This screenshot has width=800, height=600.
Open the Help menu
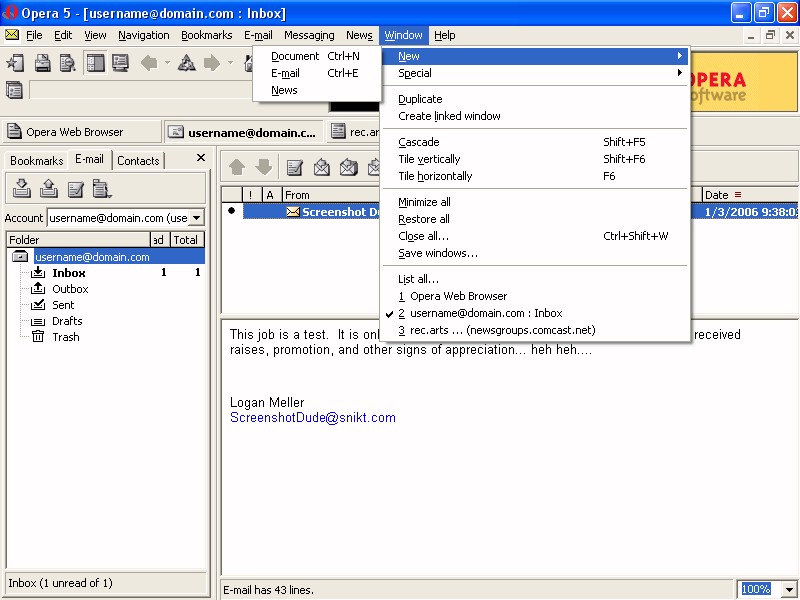[x=445, y=35]
